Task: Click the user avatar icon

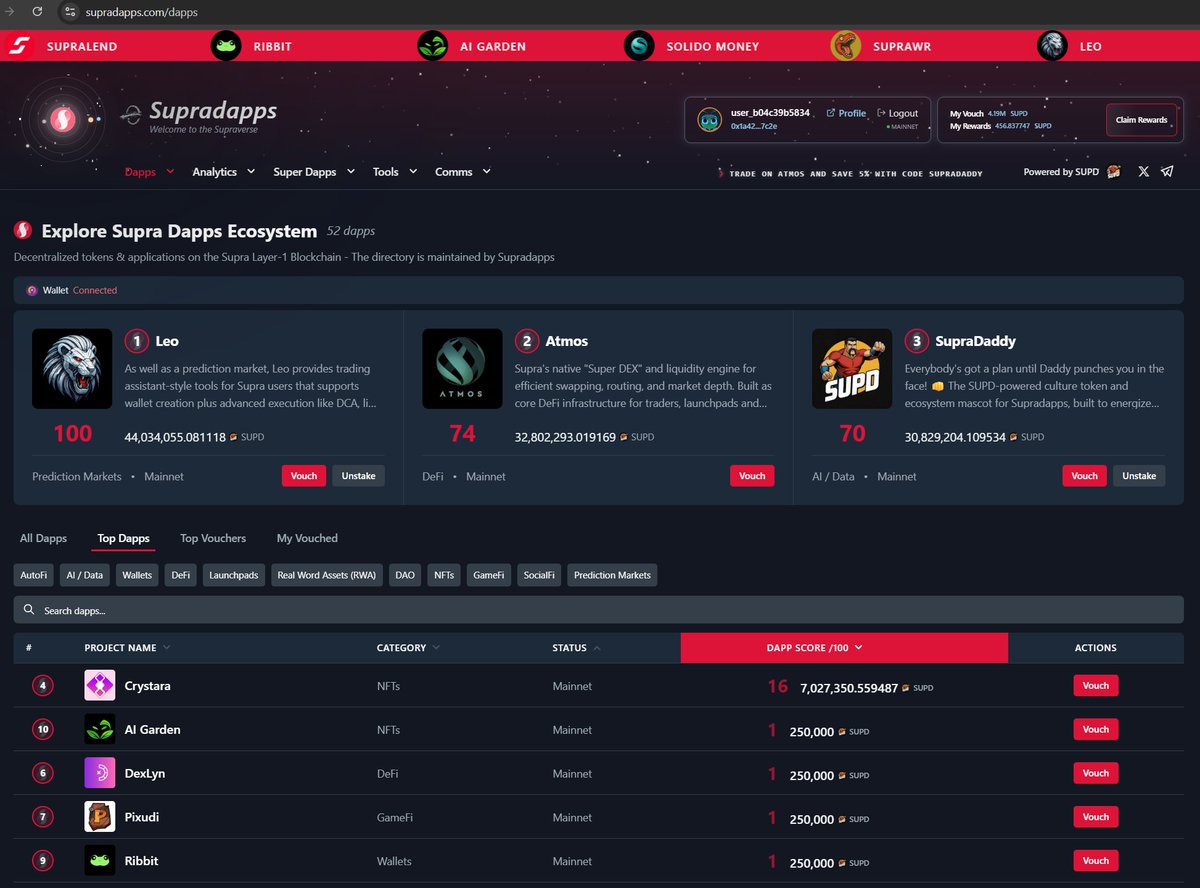Action: pyautogui.click(x=709, y=120)
